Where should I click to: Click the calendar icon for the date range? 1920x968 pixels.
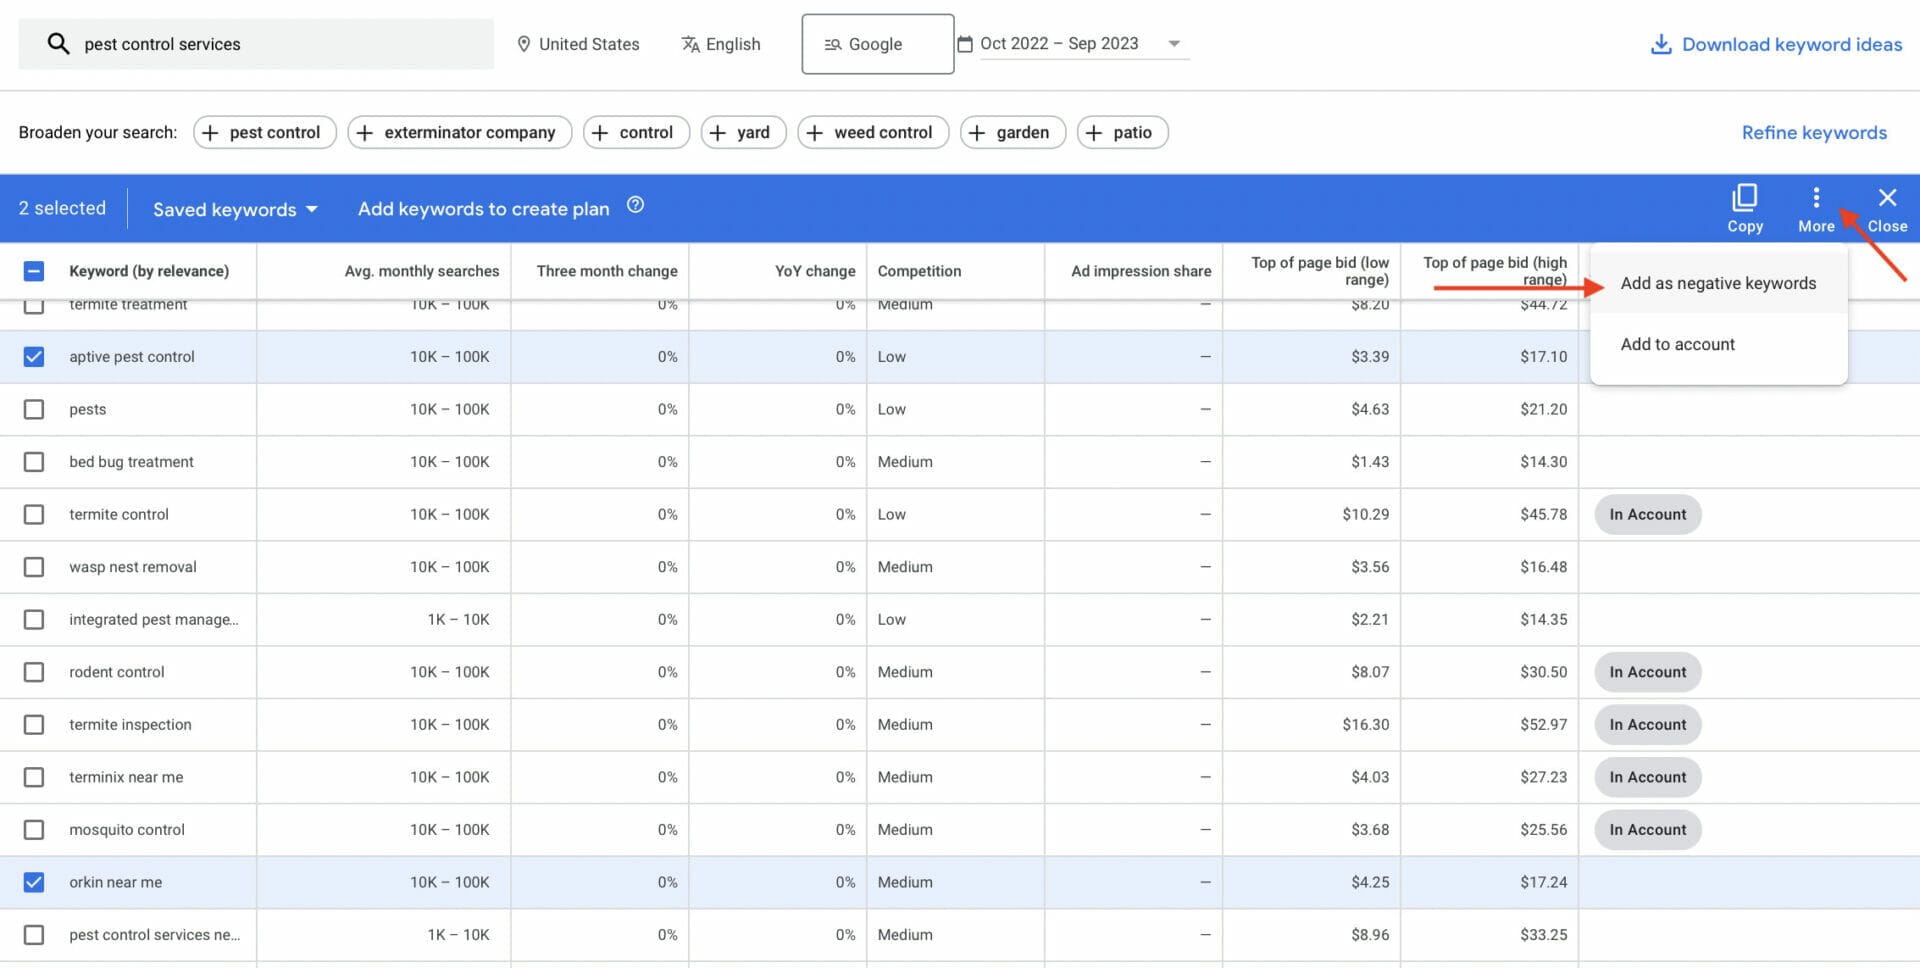[x=963, y=43]
